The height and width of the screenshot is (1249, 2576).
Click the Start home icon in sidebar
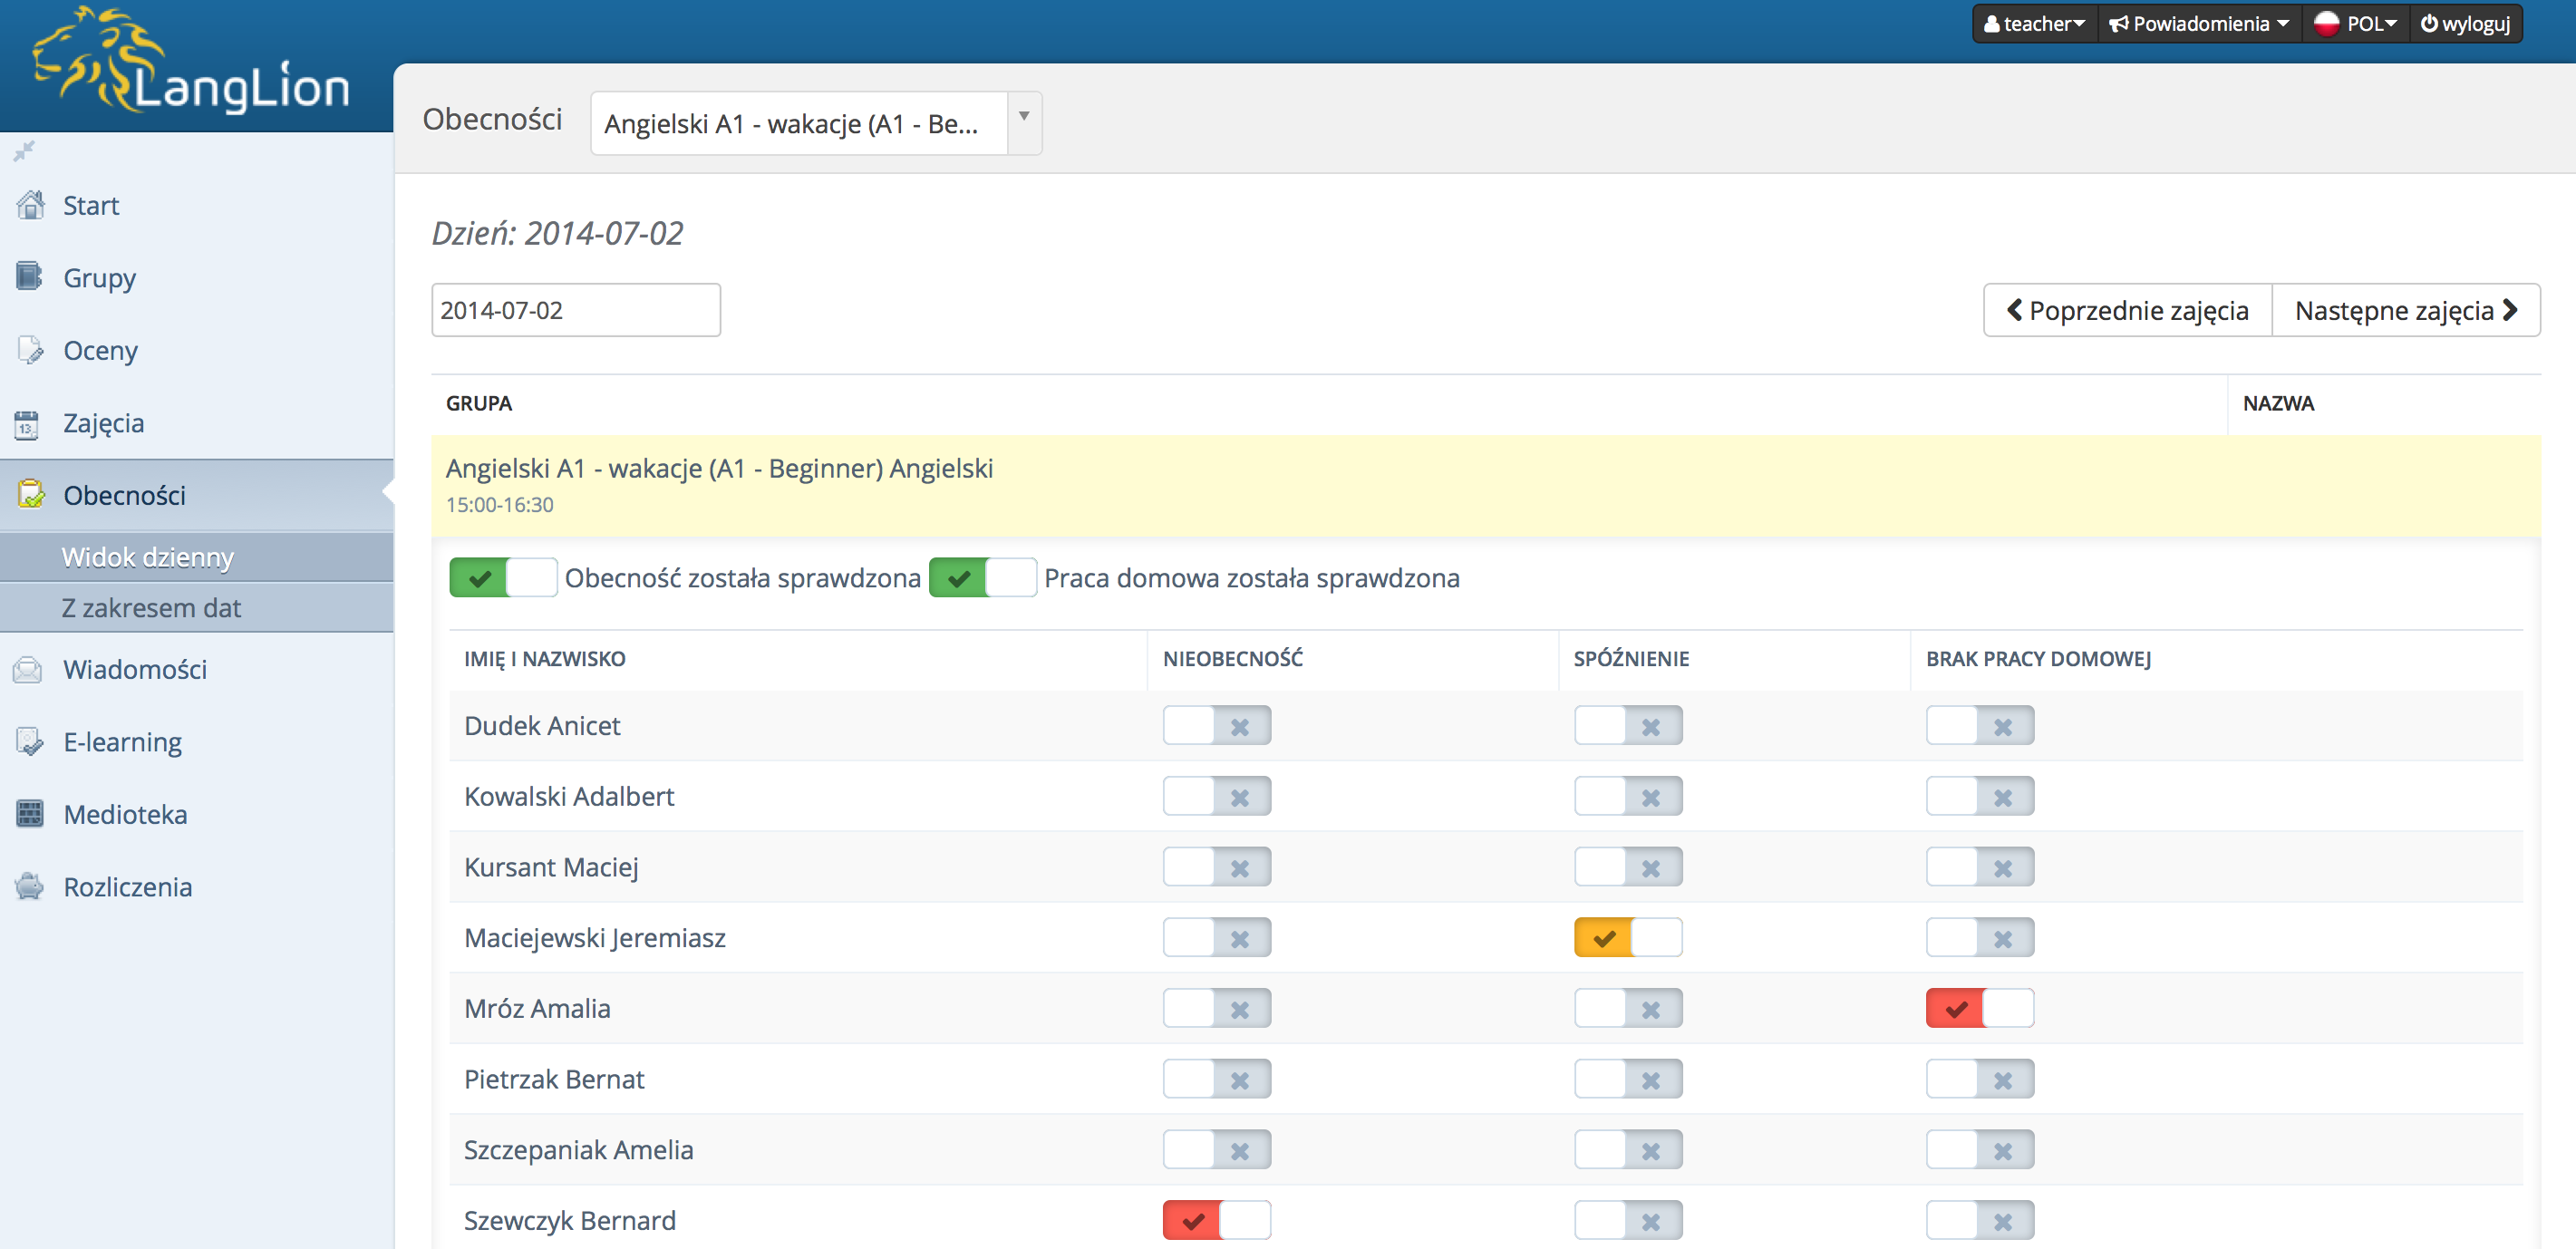click(x=31, y=205)
